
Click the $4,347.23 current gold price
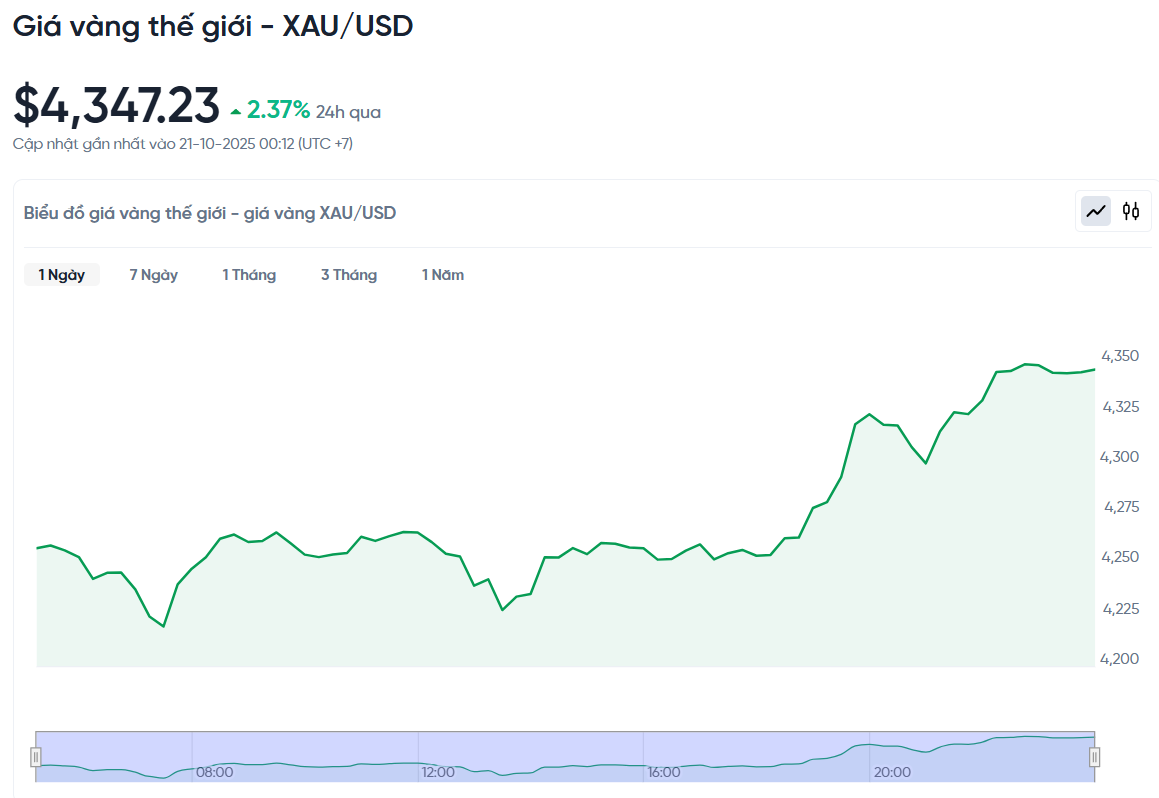coord(116,106)
